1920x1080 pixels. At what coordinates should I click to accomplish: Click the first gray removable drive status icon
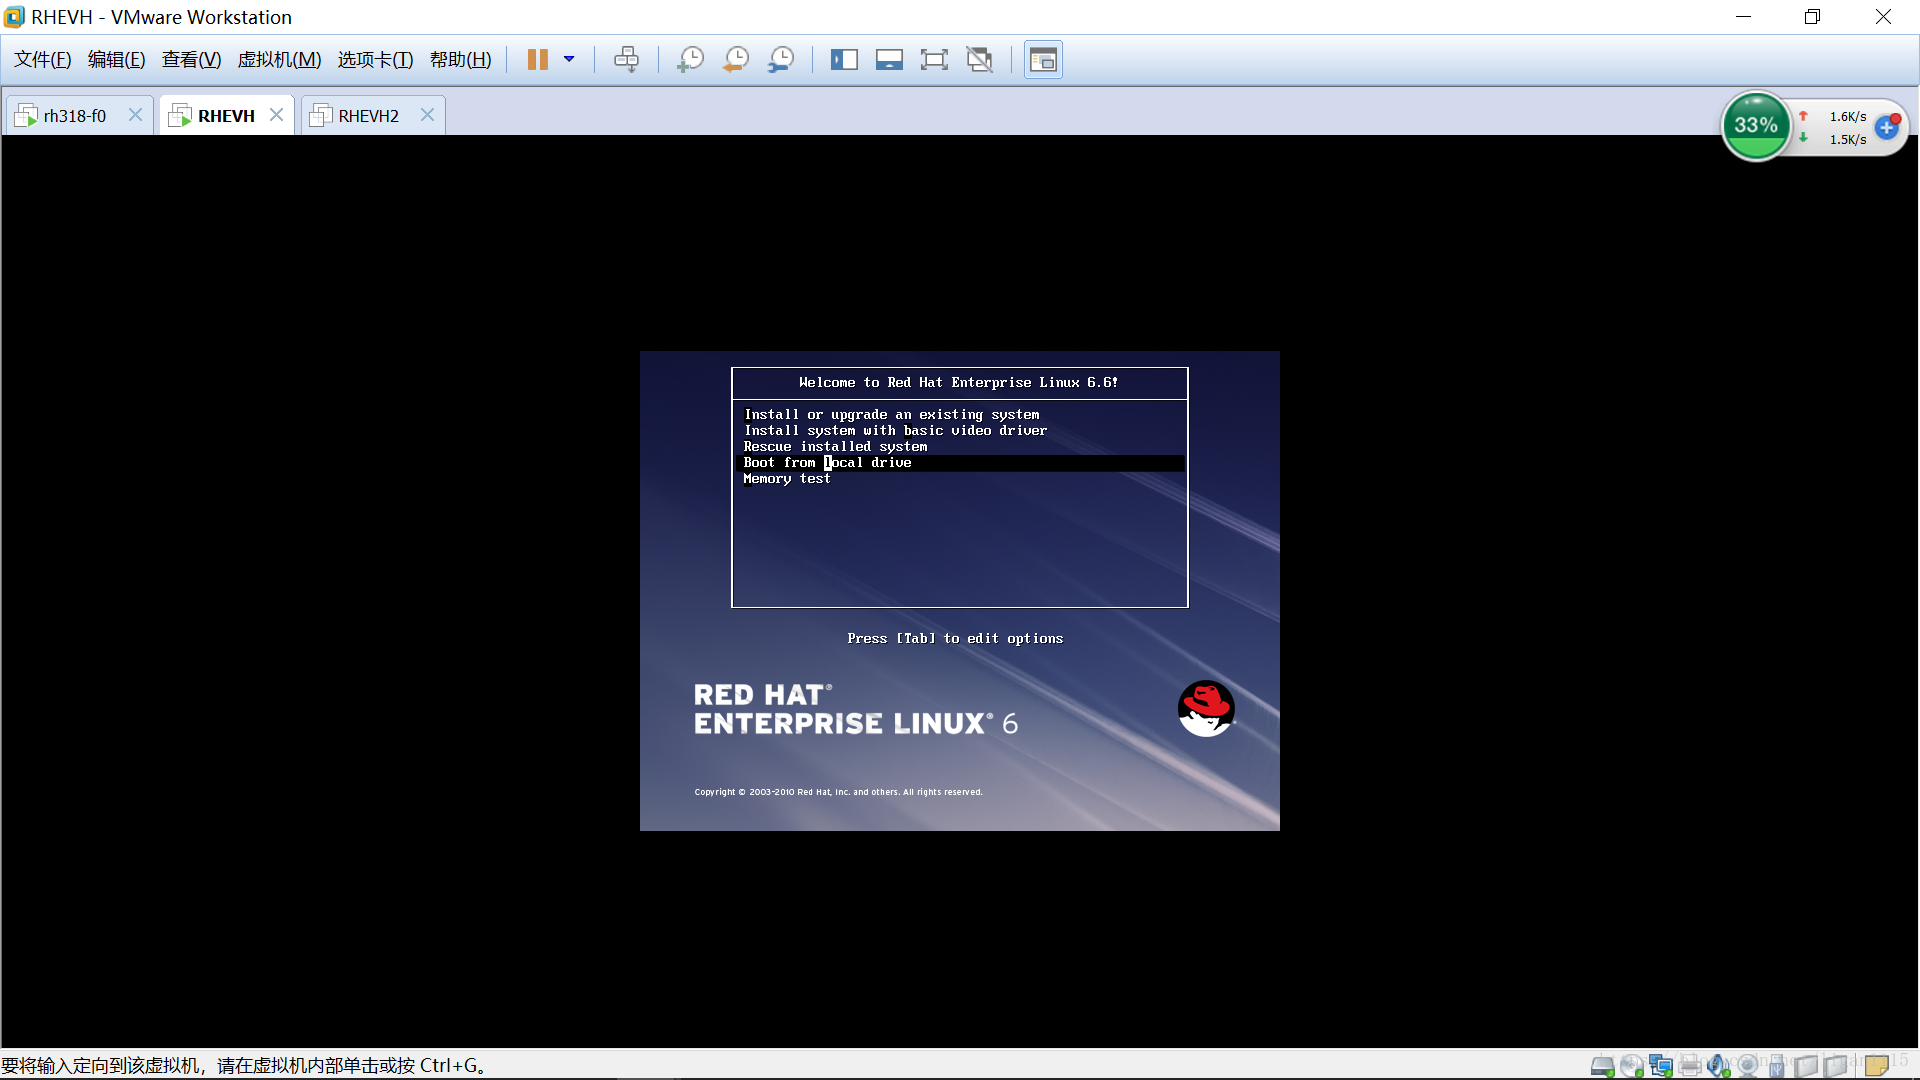tap(1806, 1066)
